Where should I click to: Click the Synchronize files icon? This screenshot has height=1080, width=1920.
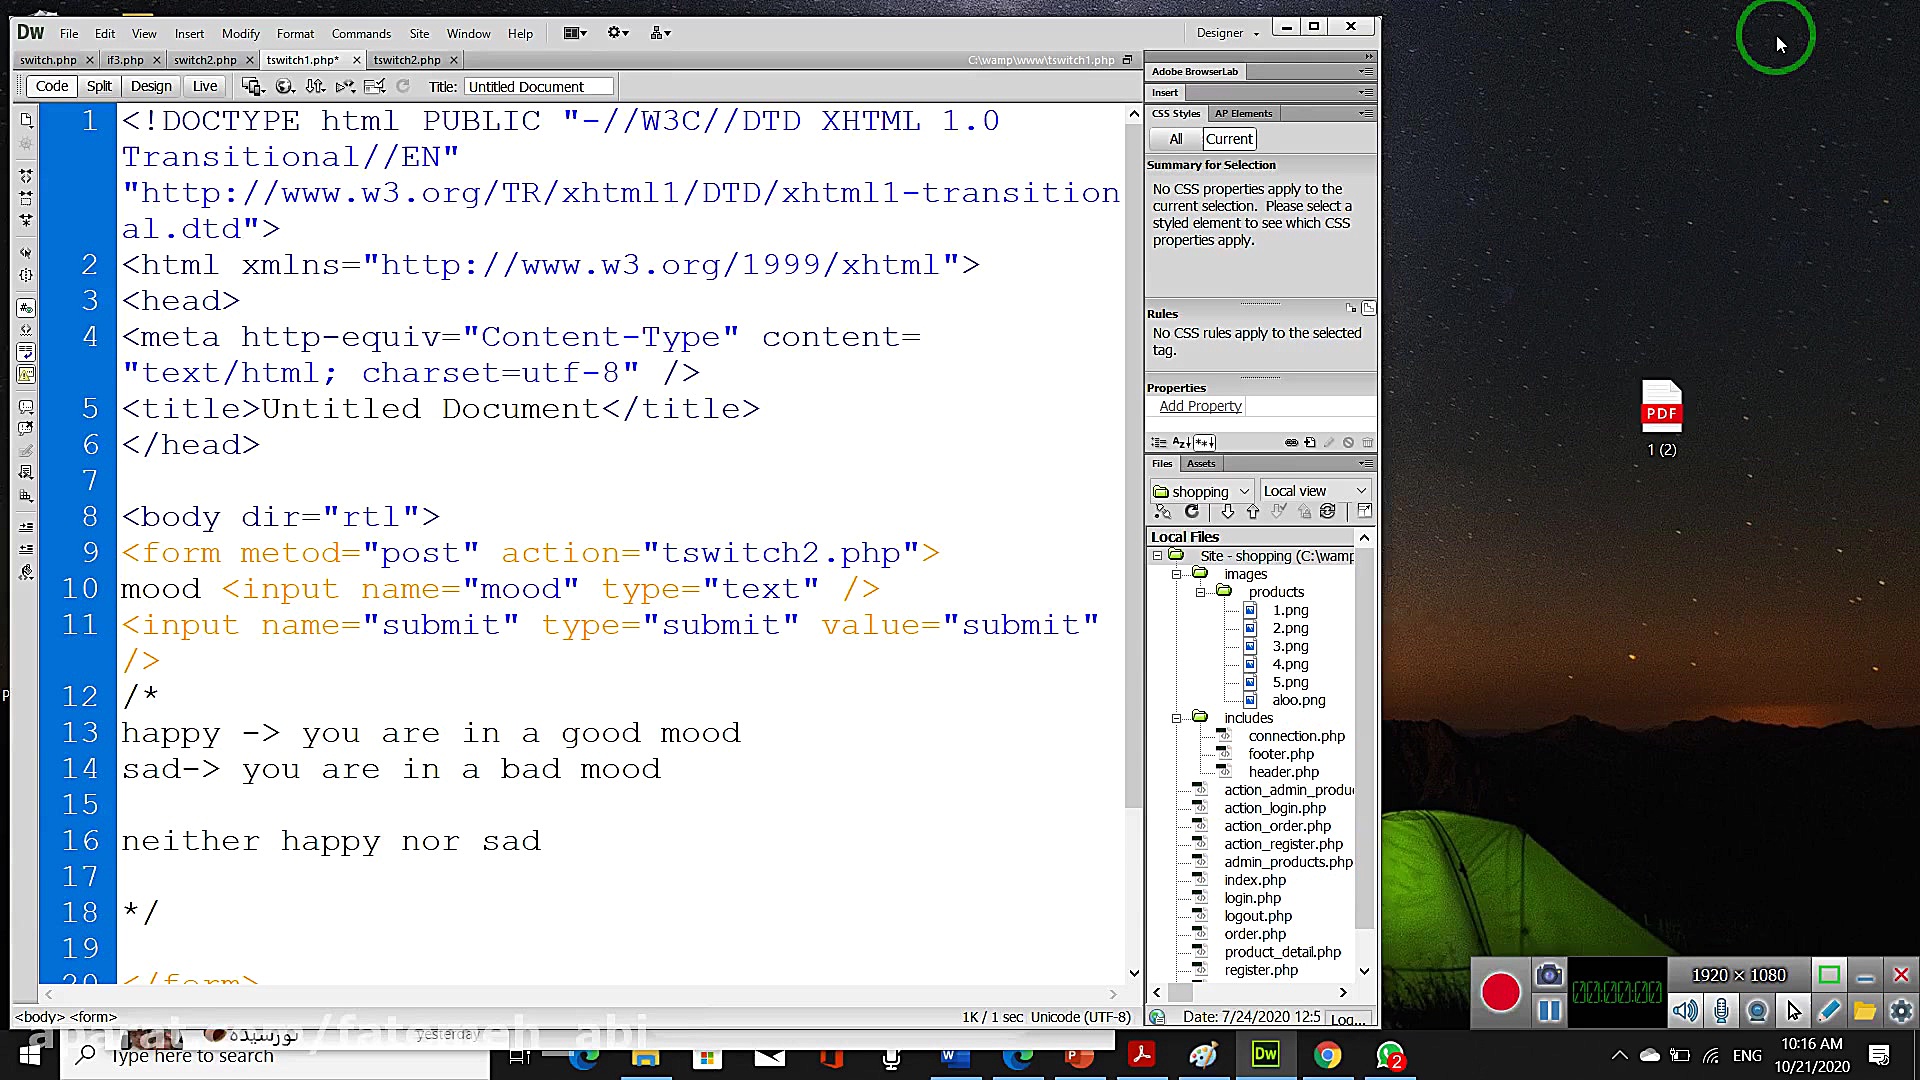coord(1328,512)
